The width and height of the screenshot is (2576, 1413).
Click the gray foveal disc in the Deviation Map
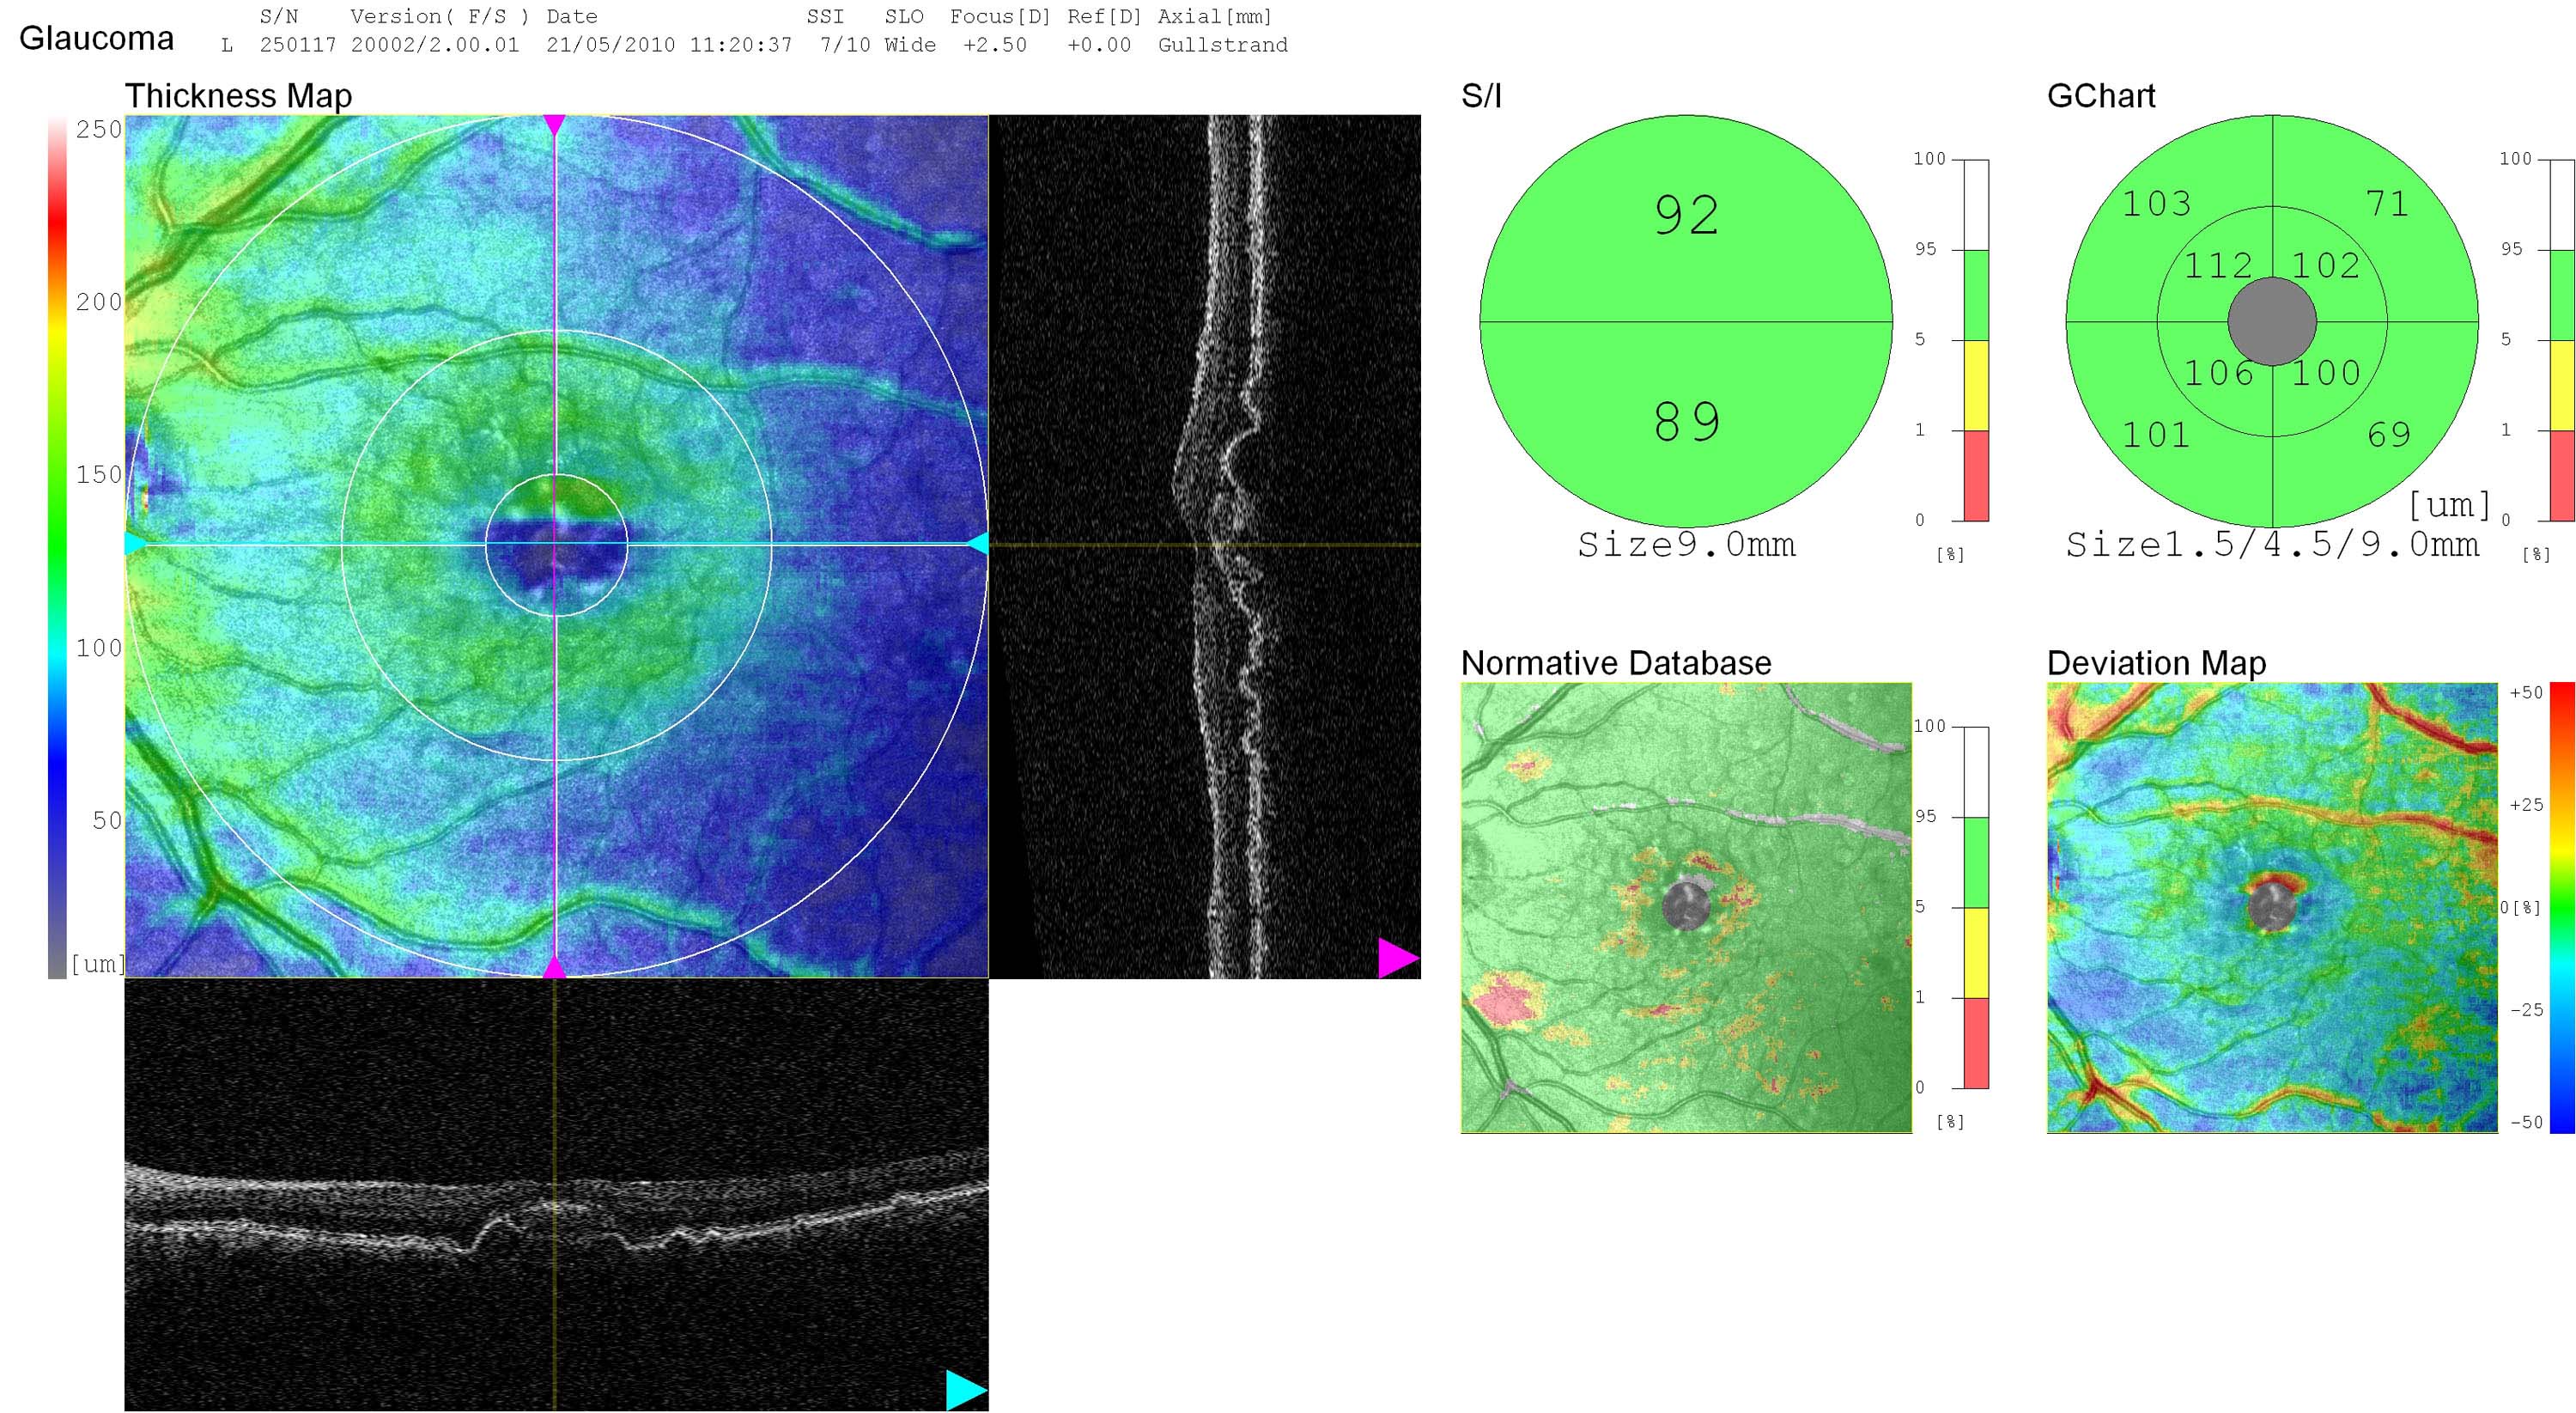pos(2272,907)
